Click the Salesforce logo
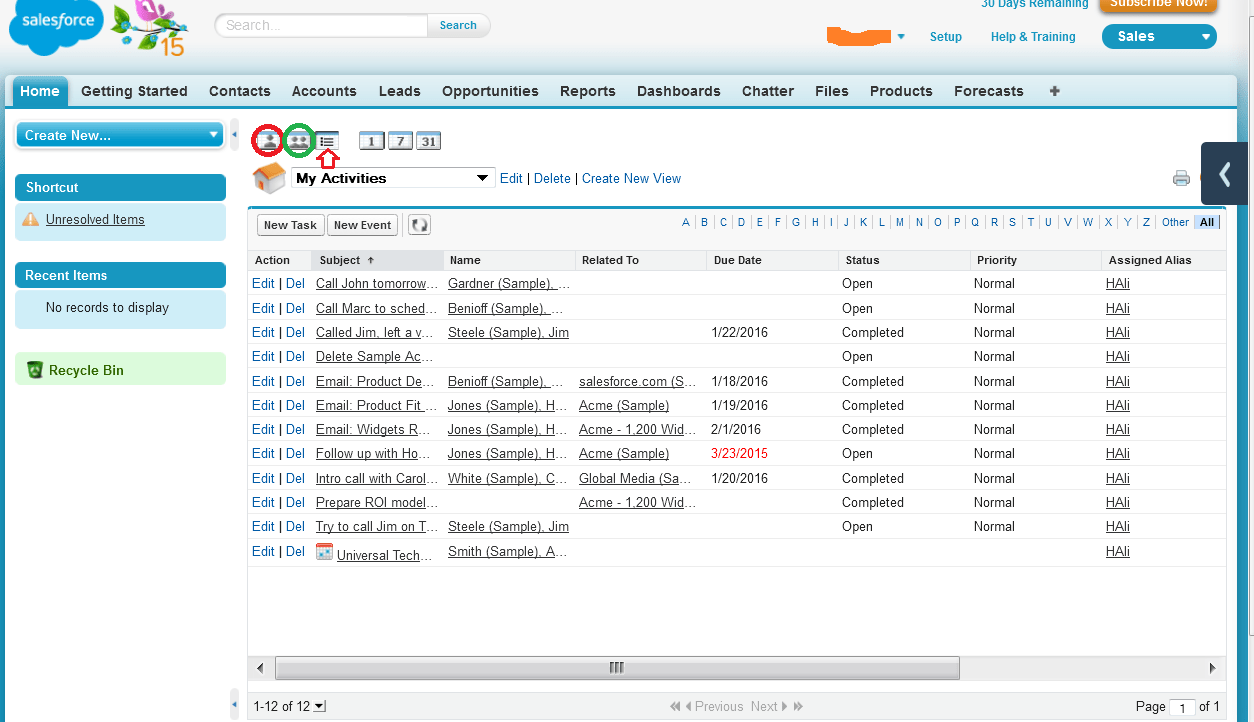The image size is (1254, 722). click(x=57, y=27)
